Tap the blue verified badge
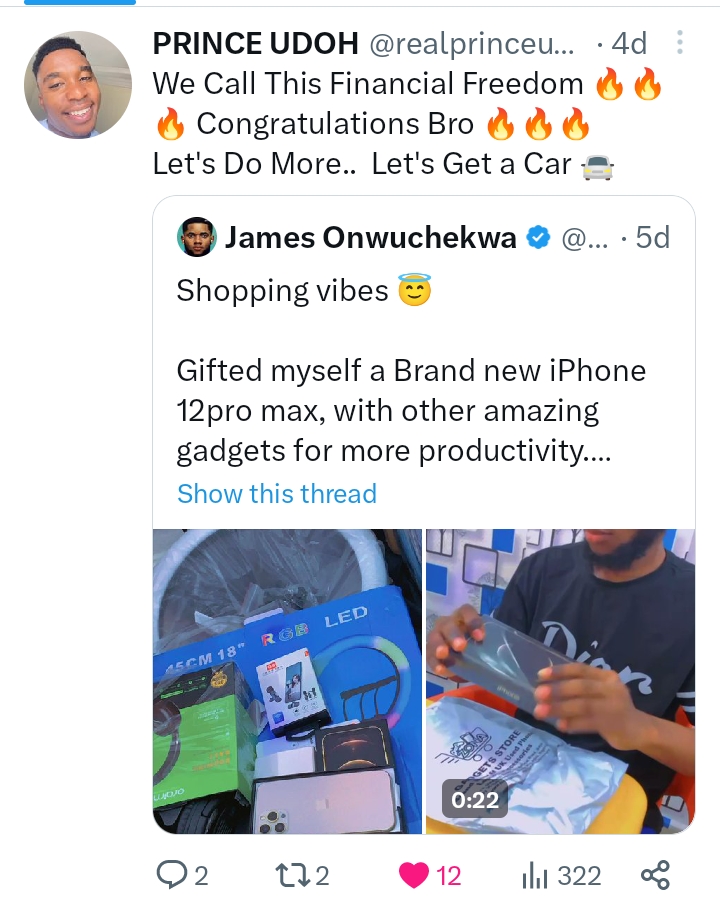 coord(538,238)
